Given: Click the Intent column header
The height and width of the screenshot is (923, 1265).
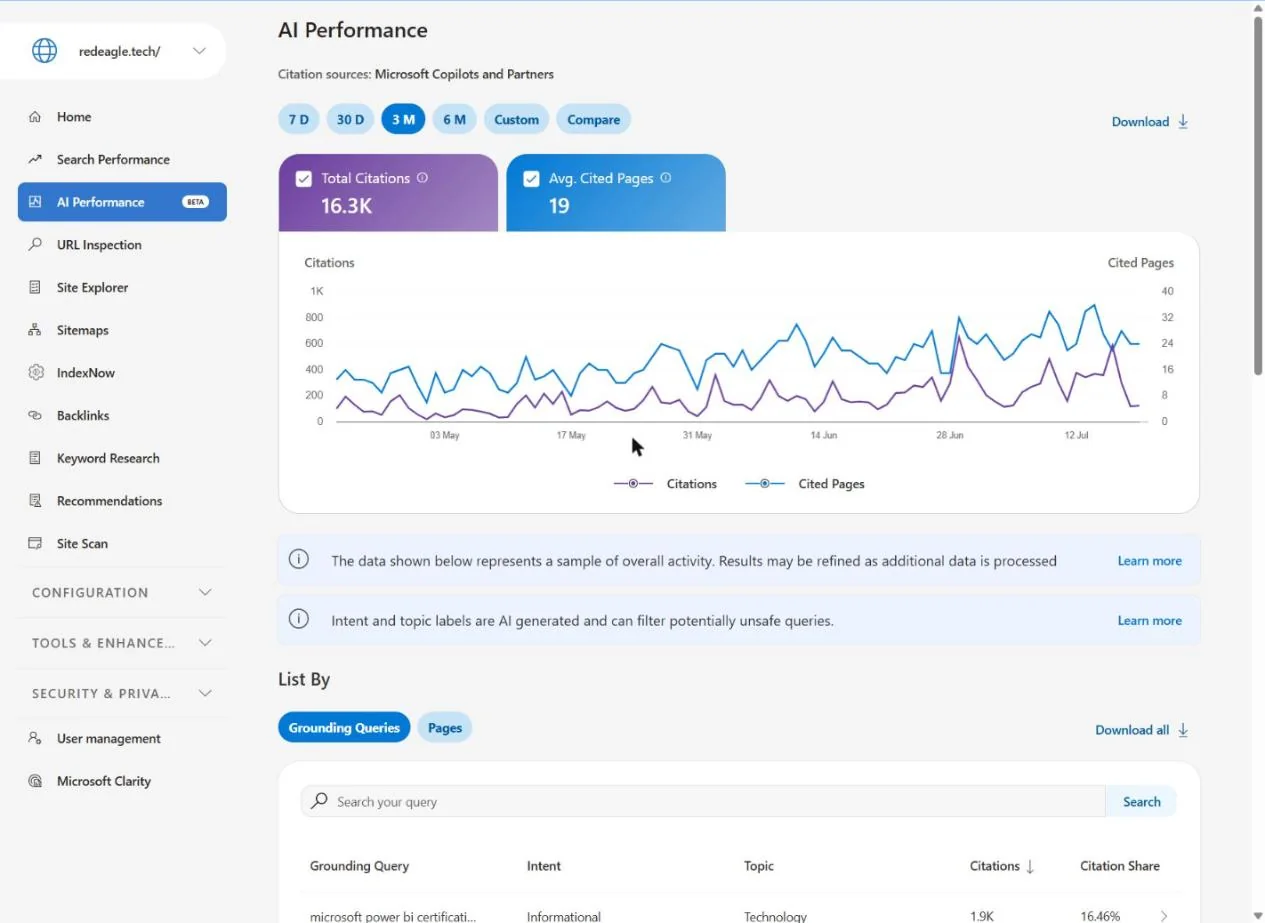Looking at the screenshot, I should tap(544, 866).
